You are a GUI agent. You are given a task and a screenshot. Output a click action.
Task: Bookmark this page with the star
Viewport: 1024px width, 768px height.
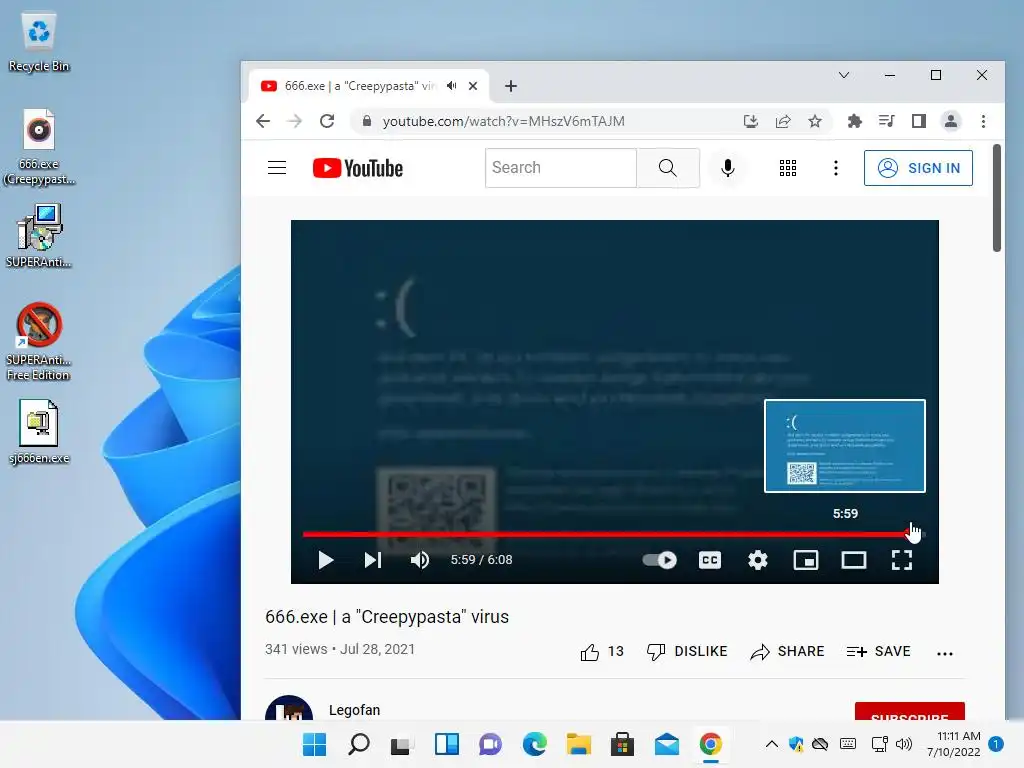coord(815,121)
